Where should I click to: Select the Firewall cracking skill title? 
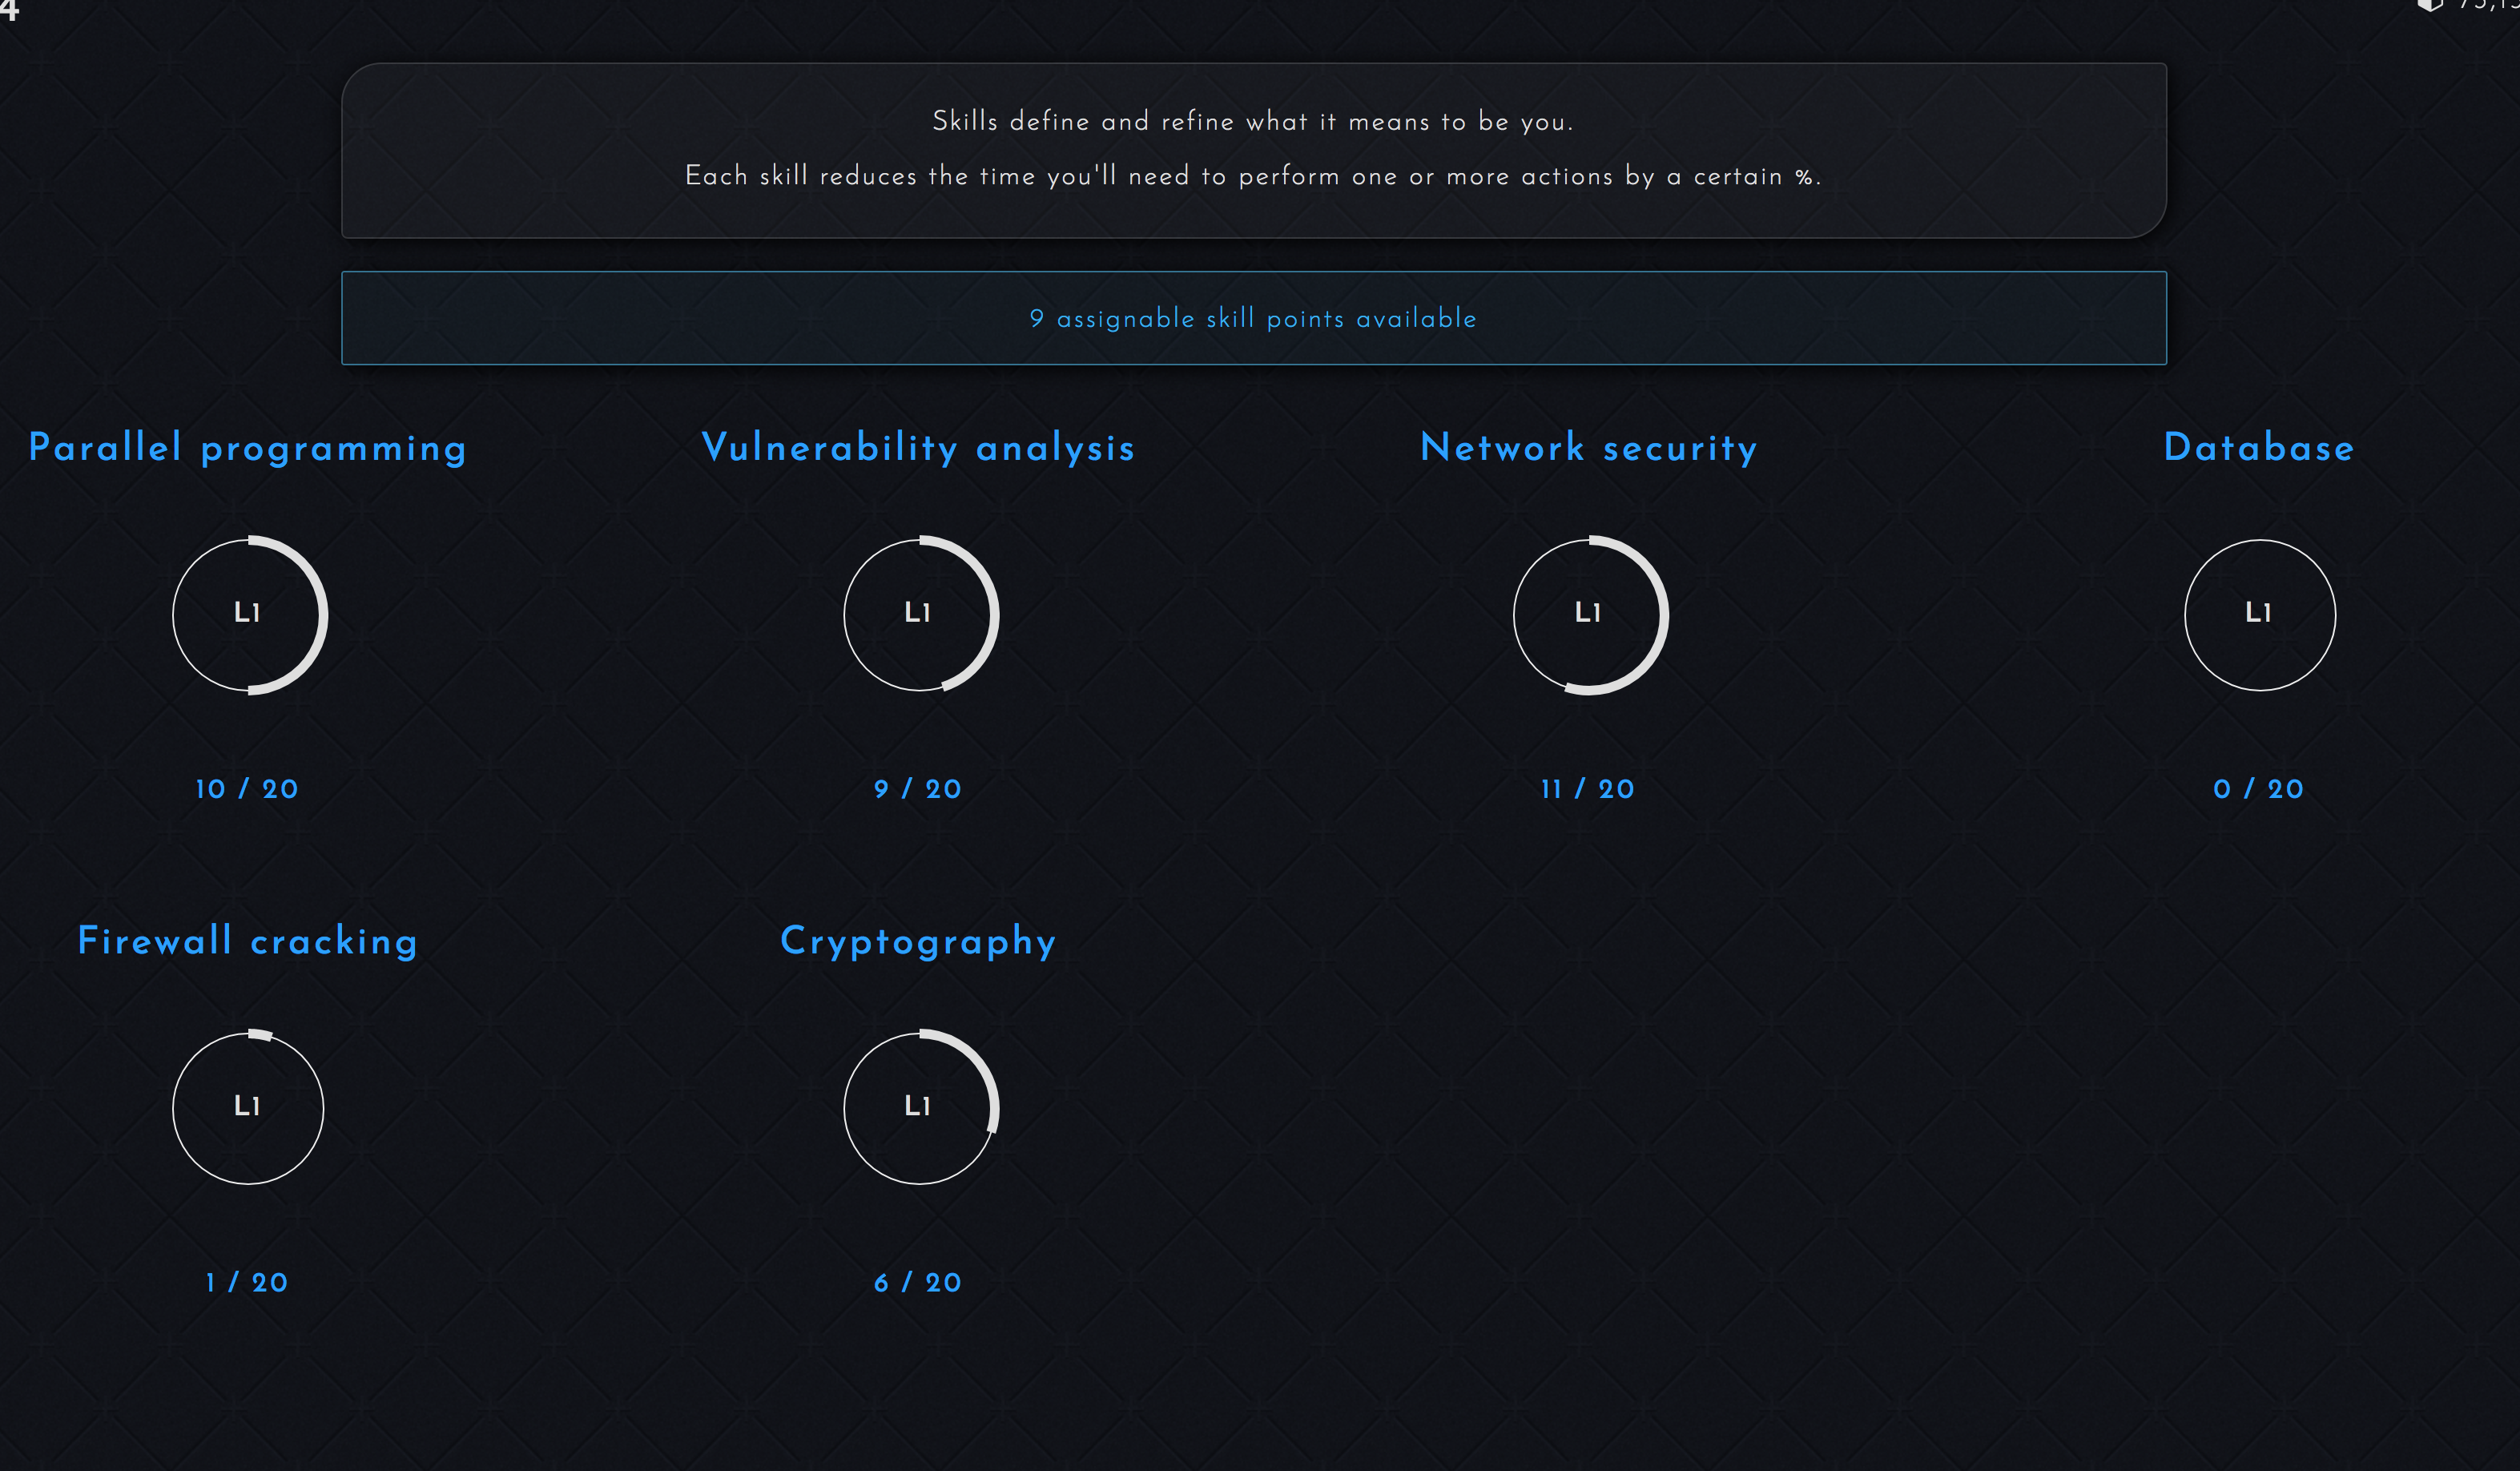point(248,940)
